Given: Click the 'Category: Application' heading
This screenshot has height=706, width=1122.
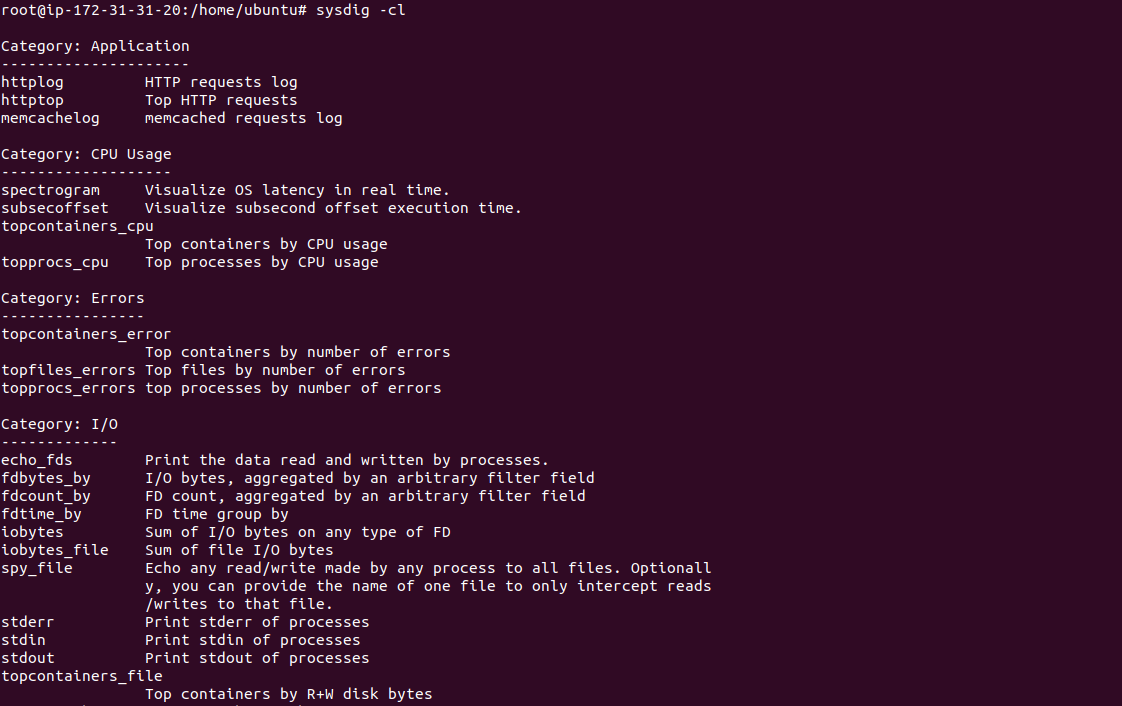Looking at the screenshot, I should [95, 46].
